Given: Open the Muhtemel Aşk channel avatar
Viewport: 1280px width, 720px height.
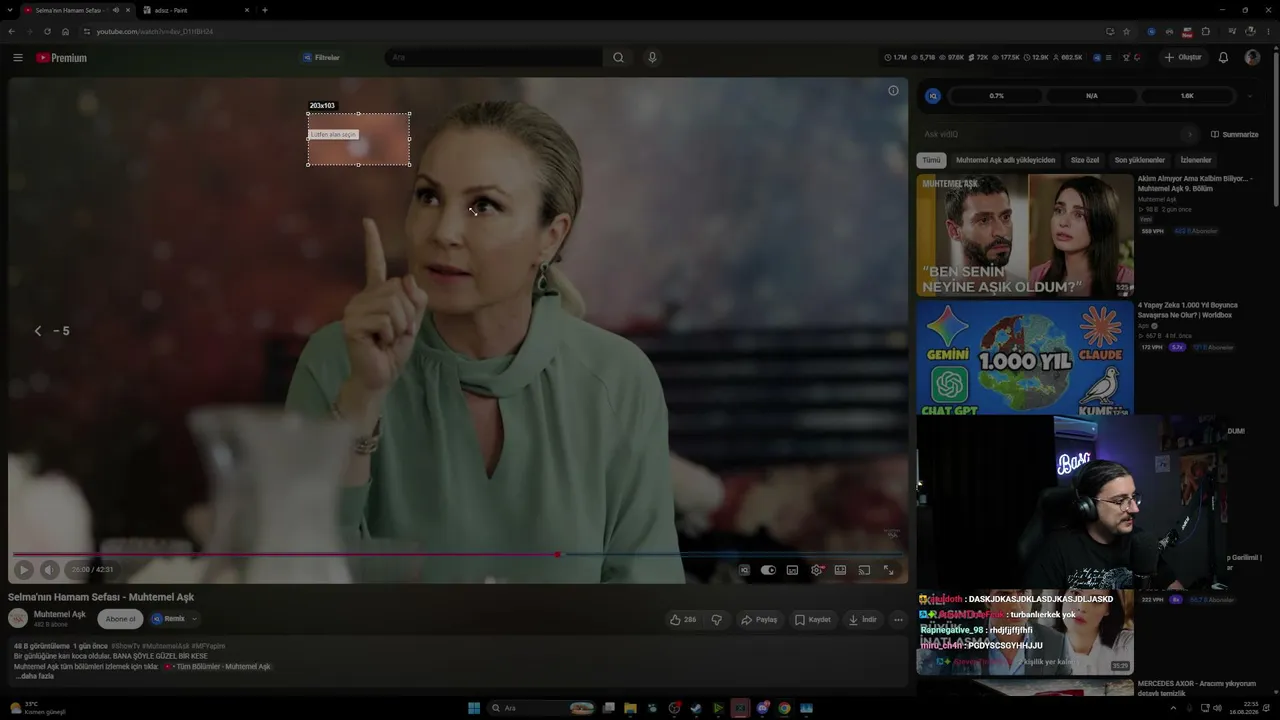Looking at the screenshot, I should [18, 619].
